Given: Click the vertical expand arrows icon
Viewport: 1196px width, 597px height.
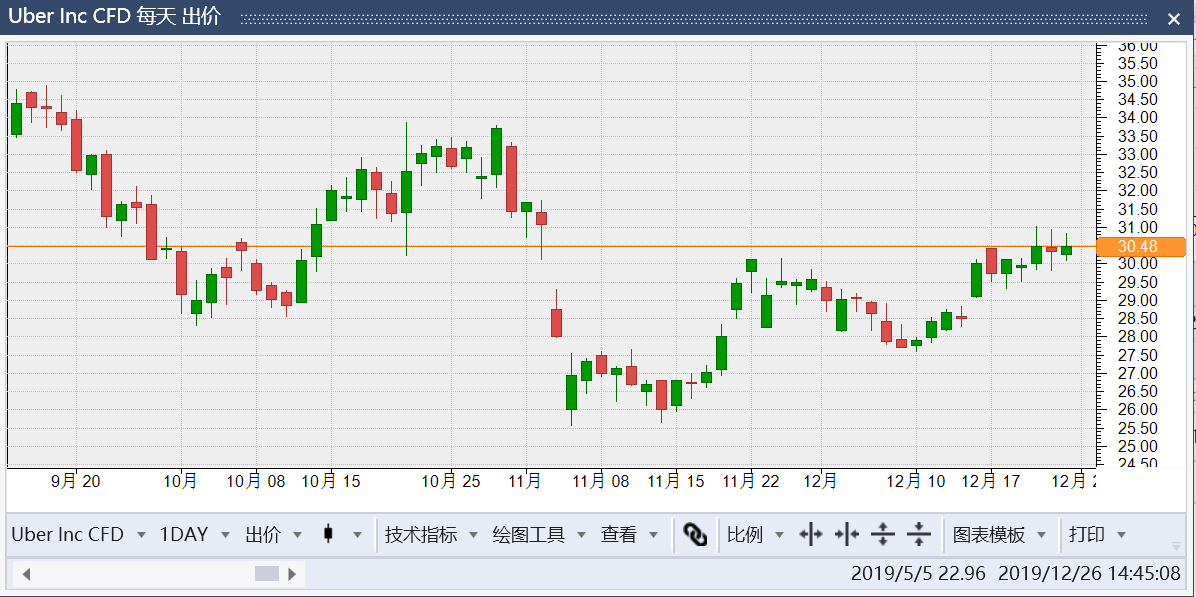Looking at the screenshot, I should 883,535.
